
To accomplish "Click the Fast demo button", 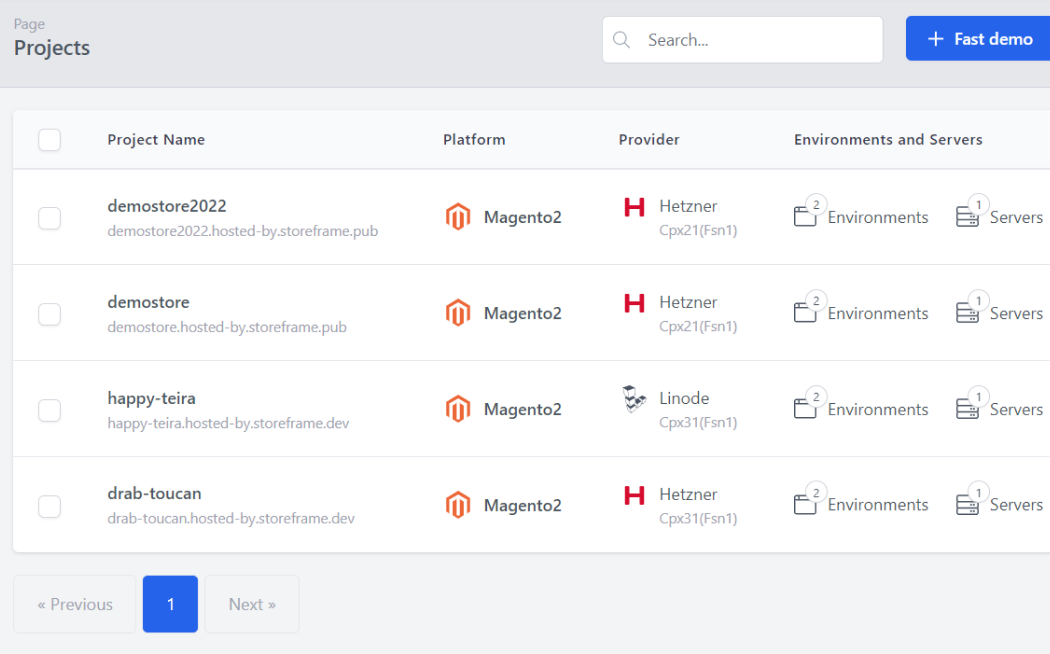I will [x=979, y=39].
